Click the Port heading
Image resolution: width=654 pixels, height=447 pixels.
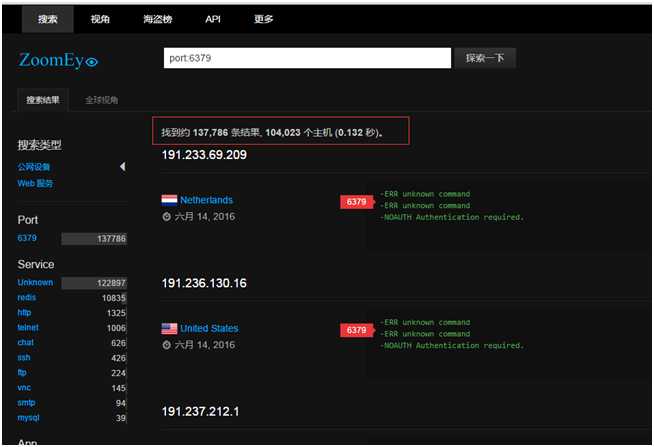pyautogui.click(x=28, y=220)
